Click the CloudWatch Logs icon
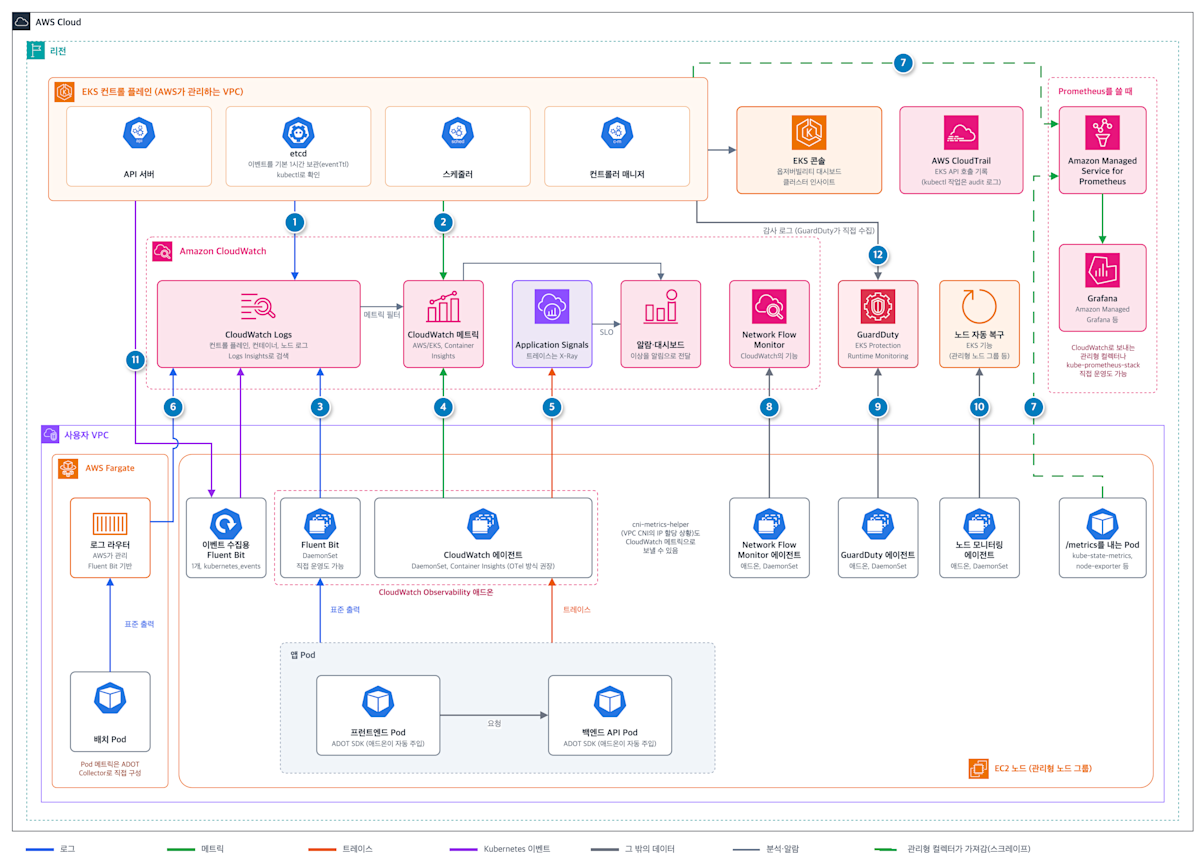This screenshot has height=863, width=1200. (258, 308)
